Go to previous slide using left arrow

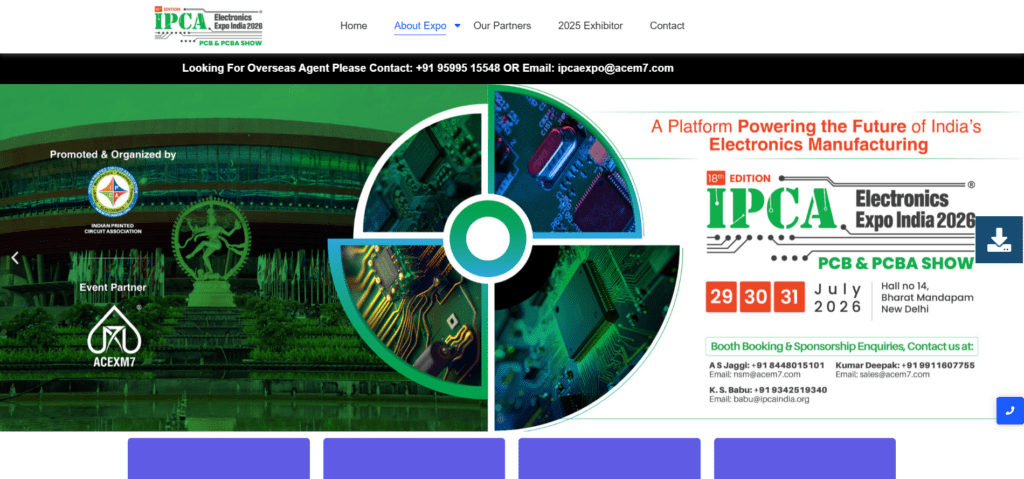[x=15, y=258]
